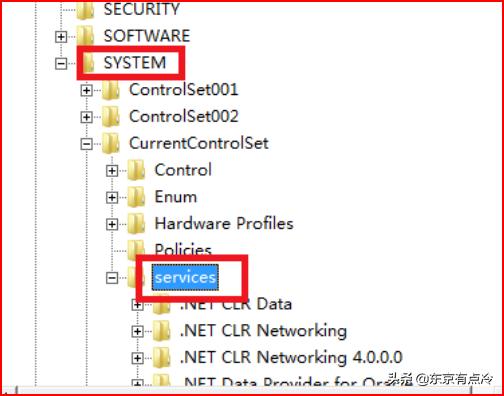
Task: Click the SOFTWARE folder icon
Action: [x=85, y=36]
